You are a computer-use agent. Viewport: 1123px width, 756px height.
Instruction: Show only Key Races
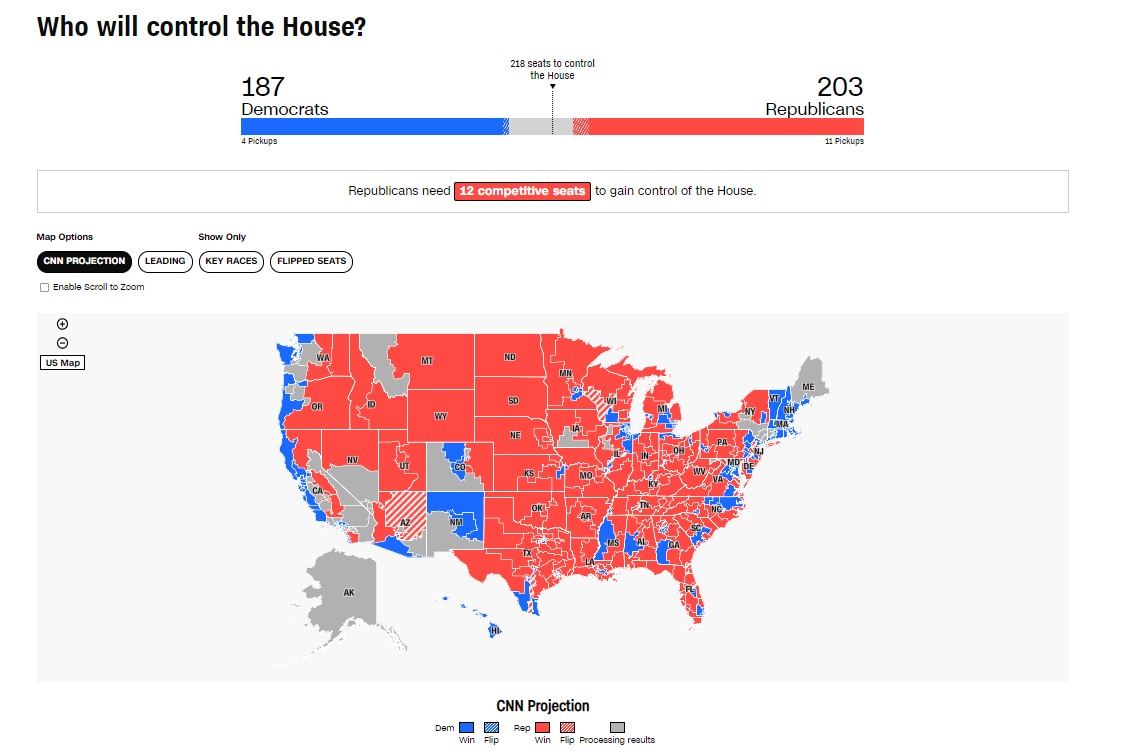pyautogui.click(x=232, y=262)
